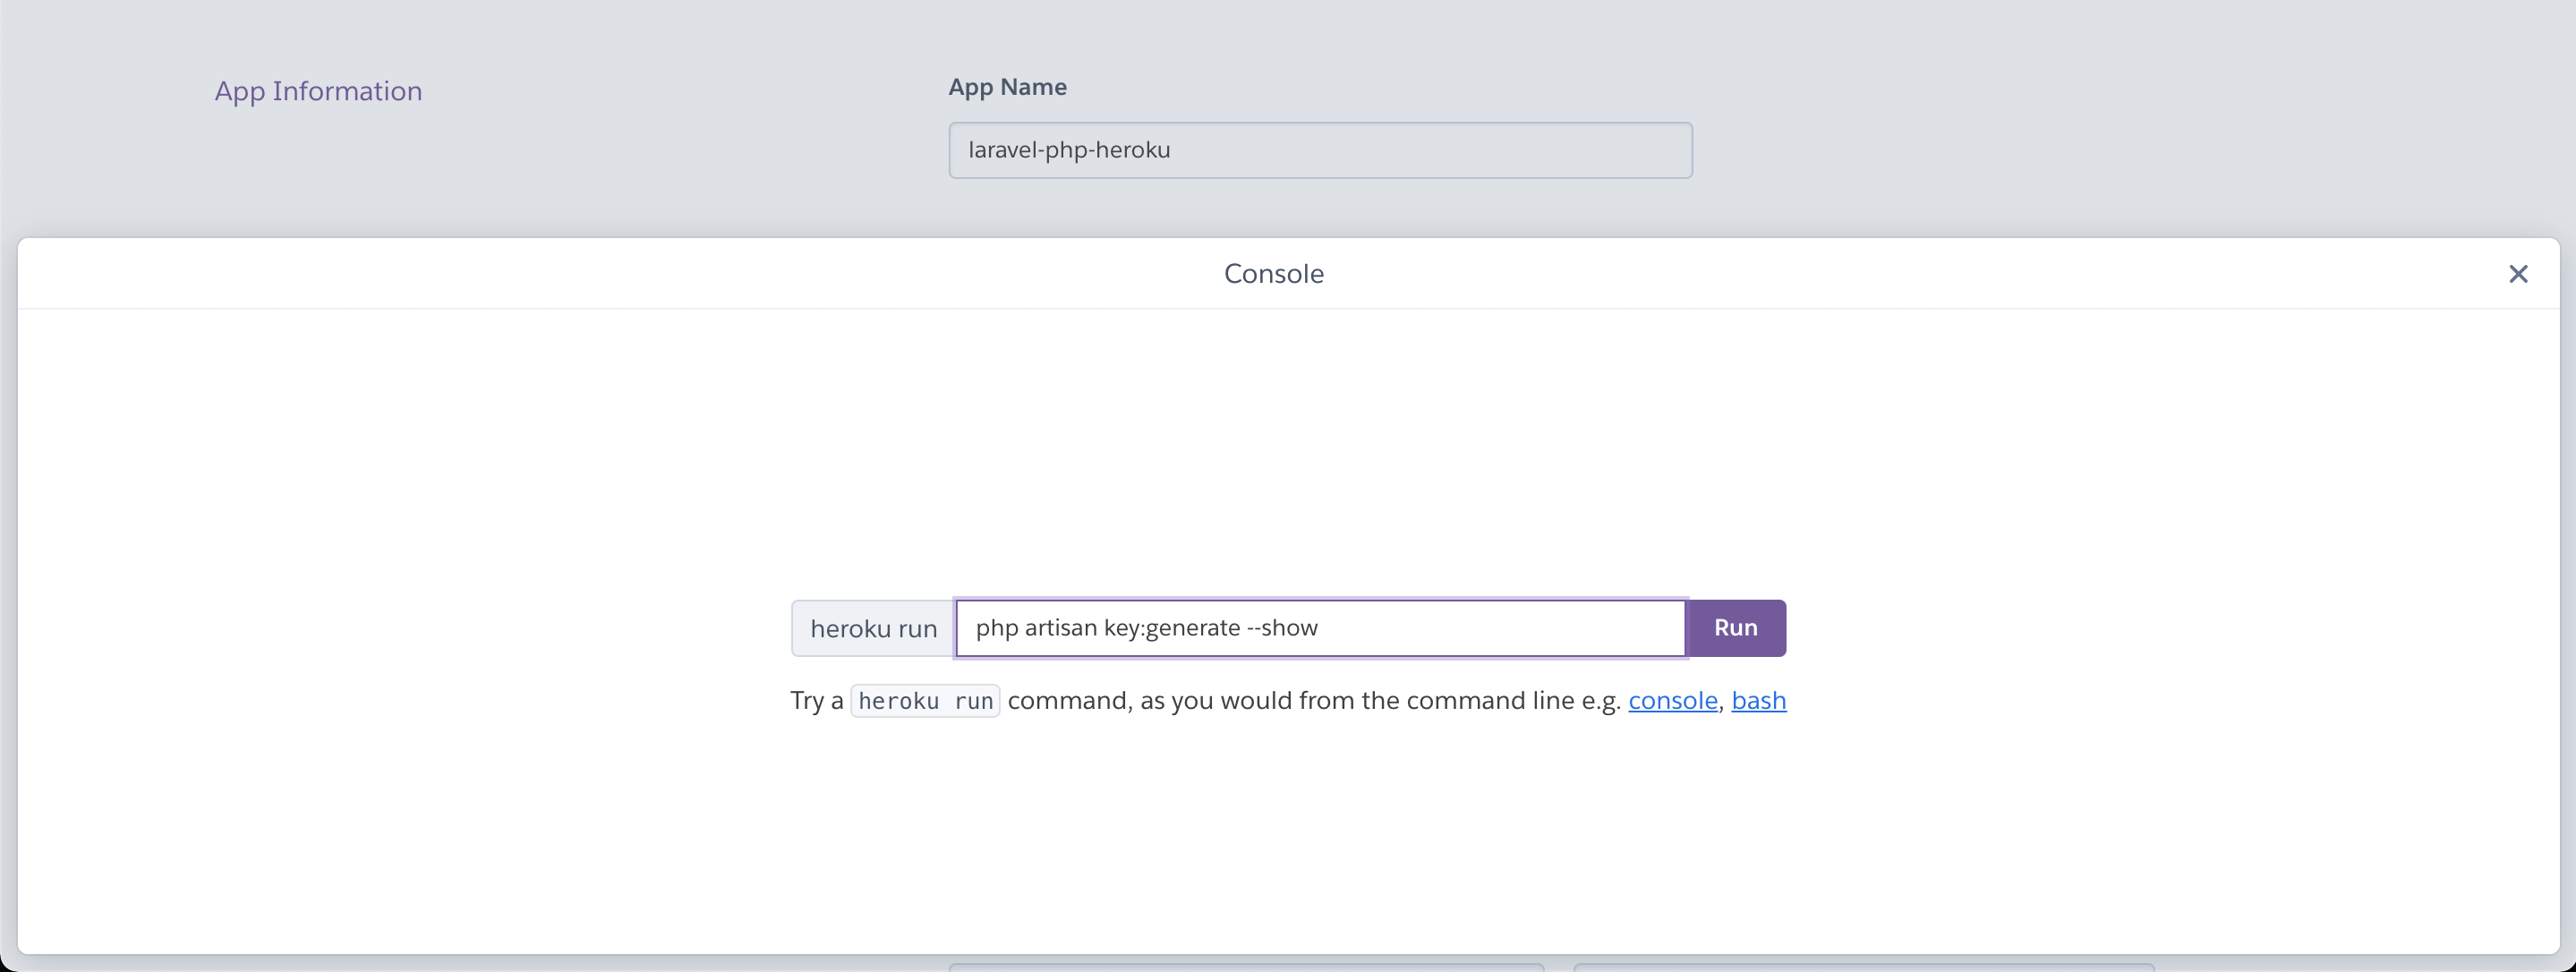This screenshot has width=2576, height=972.
Task: Open the console example link
Action: point(1672,700)
